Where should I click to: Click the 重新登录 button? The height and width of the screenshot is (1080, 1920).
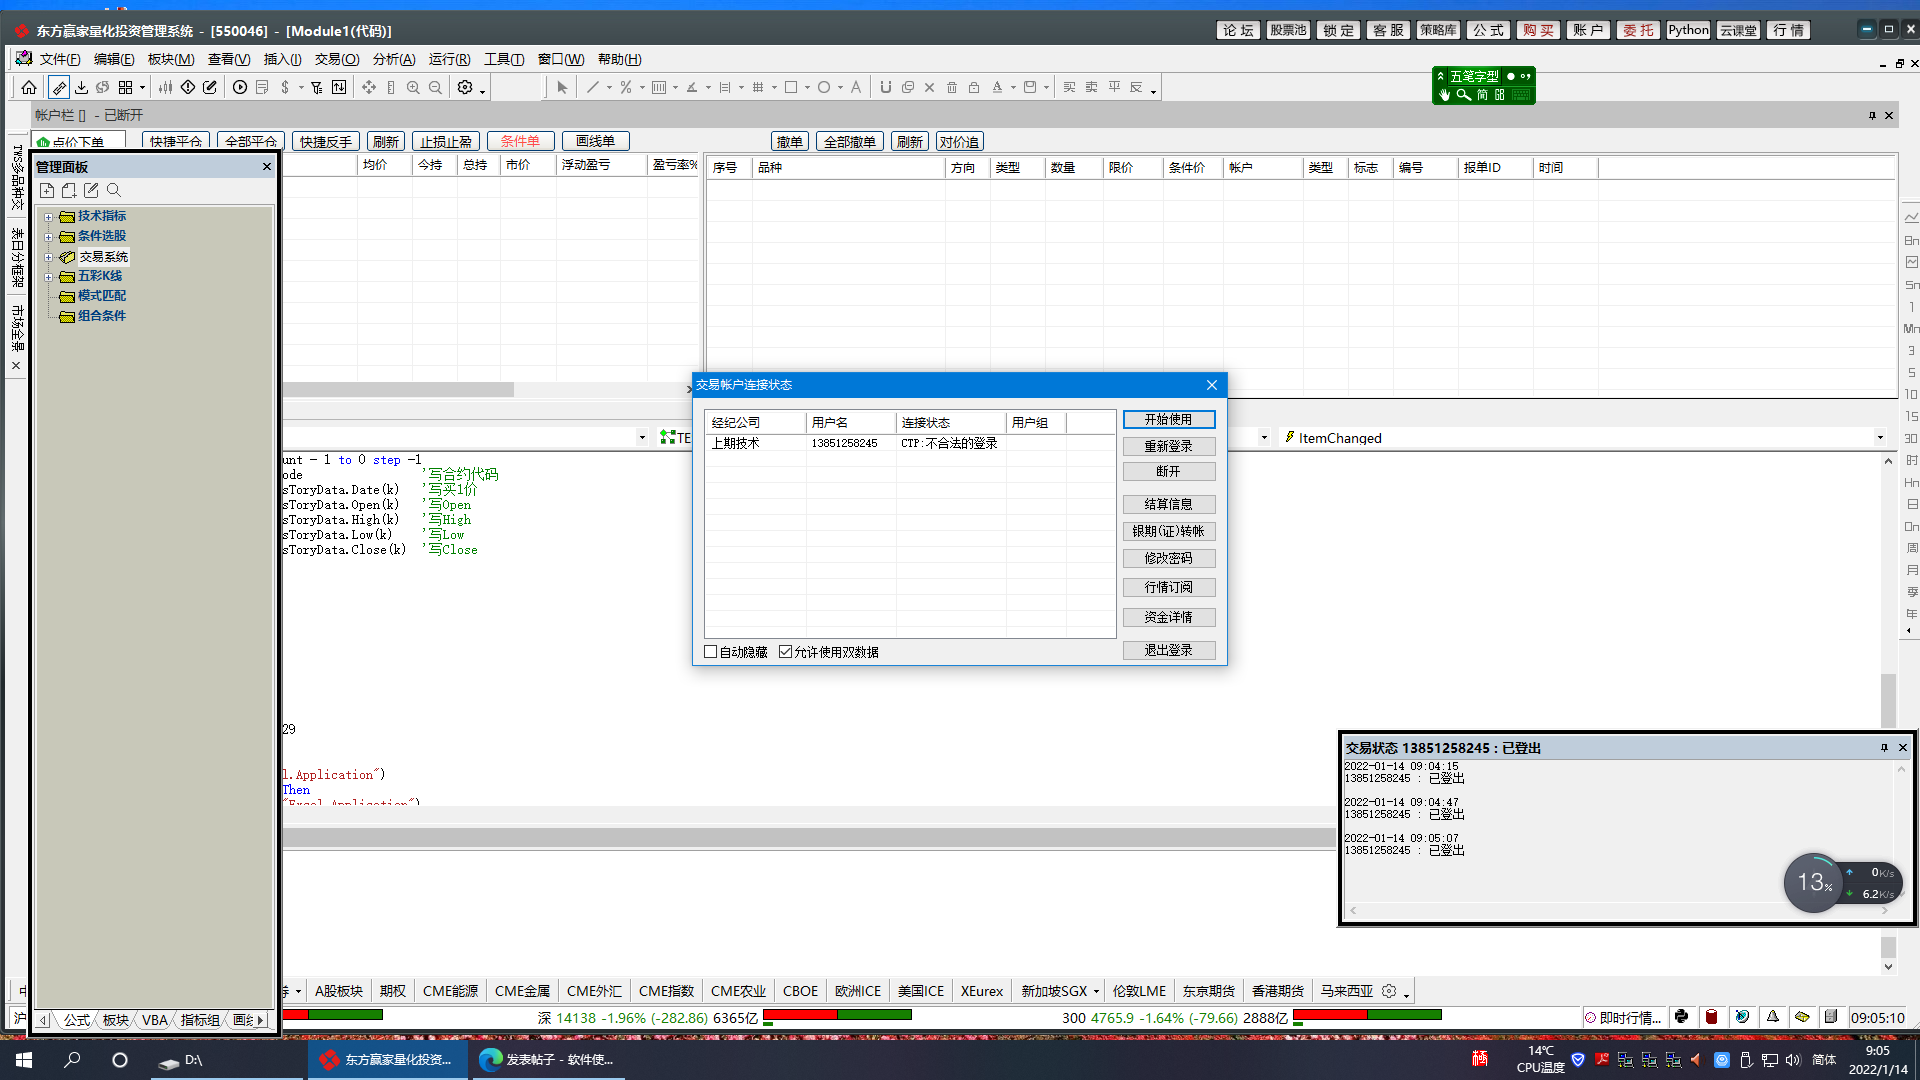[1168, 446]
